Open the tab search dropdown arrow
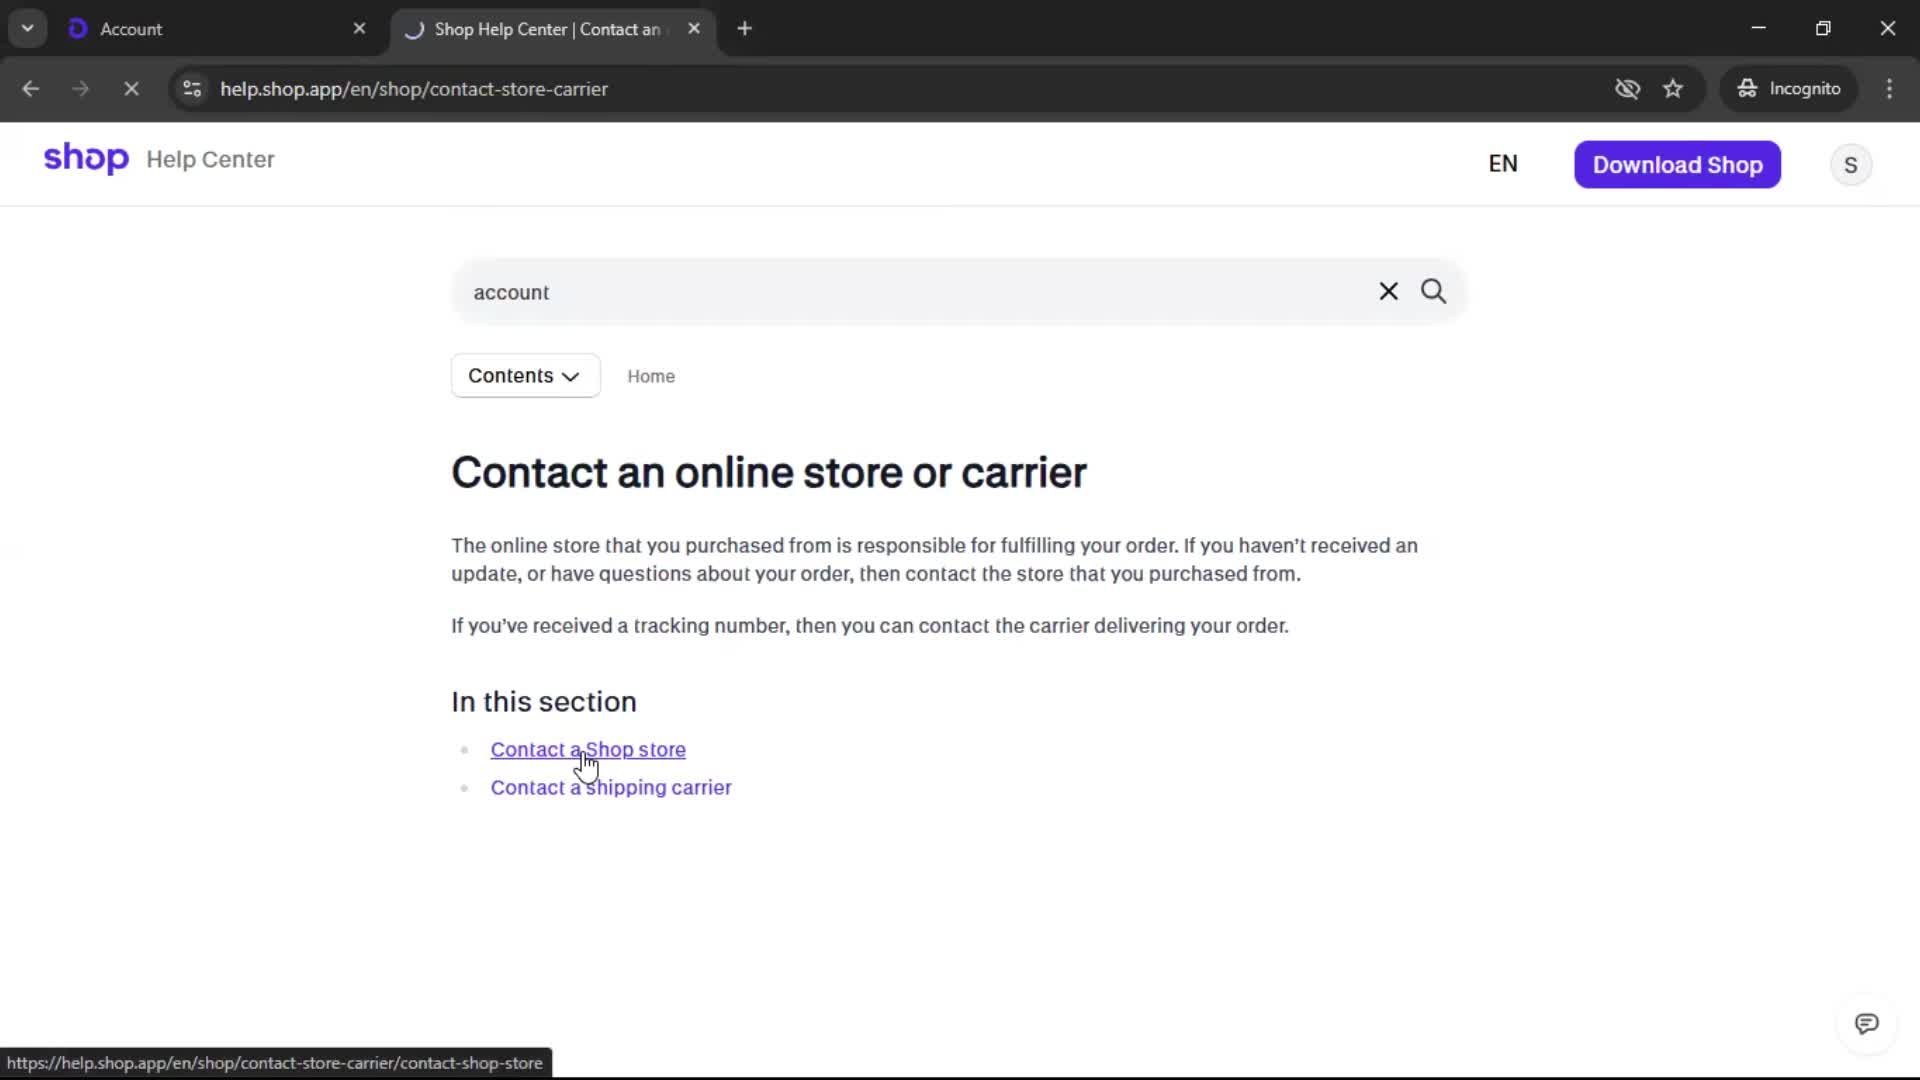Image resolution: width=1920 pixels, height=1080 pixels. click(28, 28)
